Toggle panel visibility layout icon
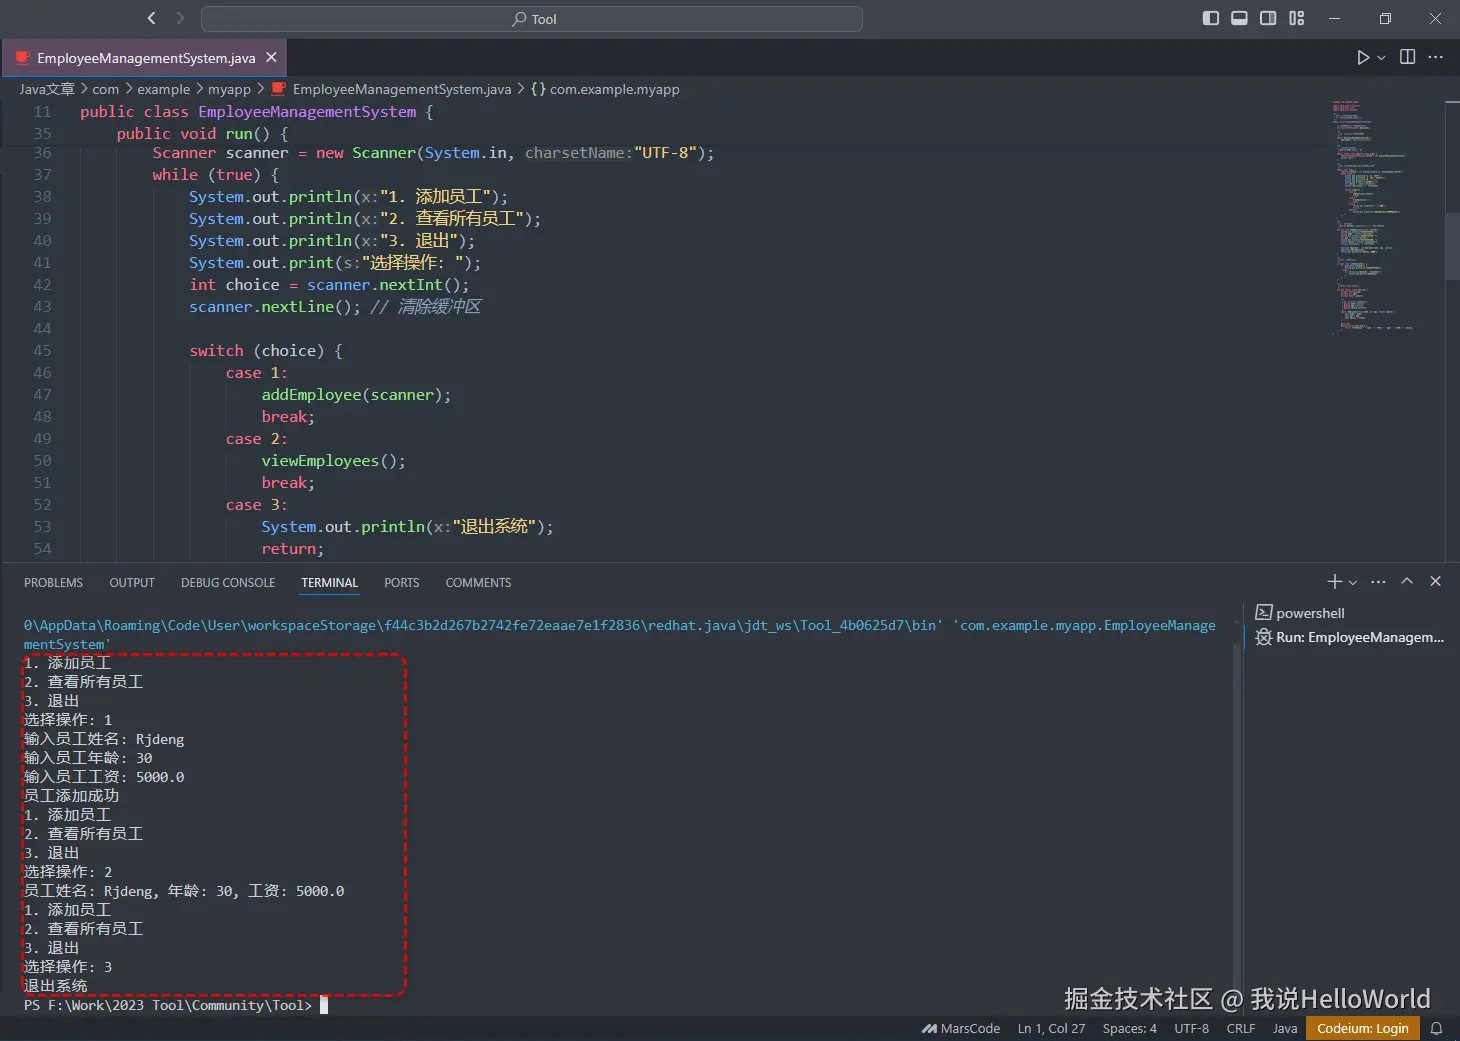Viewport: 1460px width, 1041px height. tap(1239, 18)
